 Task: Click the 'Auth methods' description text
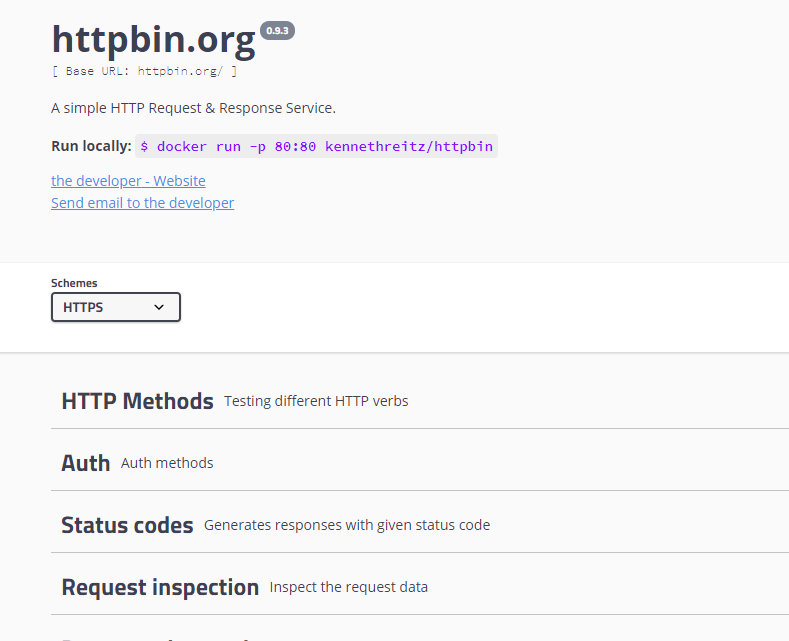[x=167, y=463]
